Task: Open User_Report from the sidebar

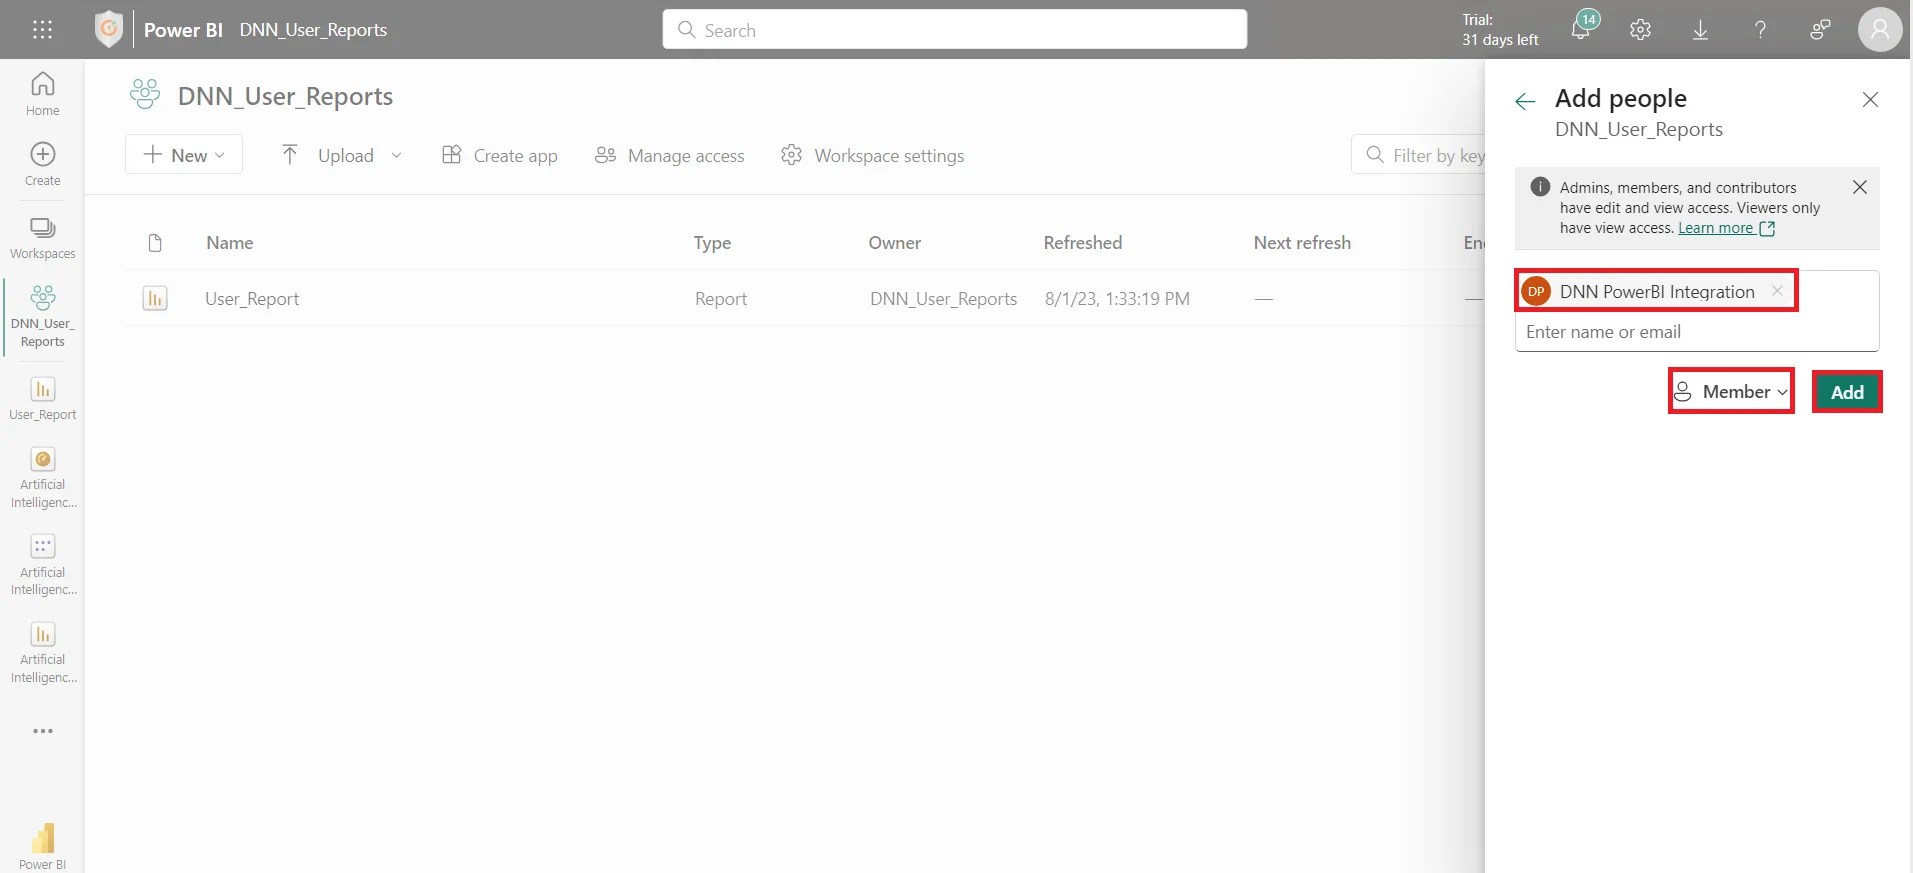Action: point(42,398)
